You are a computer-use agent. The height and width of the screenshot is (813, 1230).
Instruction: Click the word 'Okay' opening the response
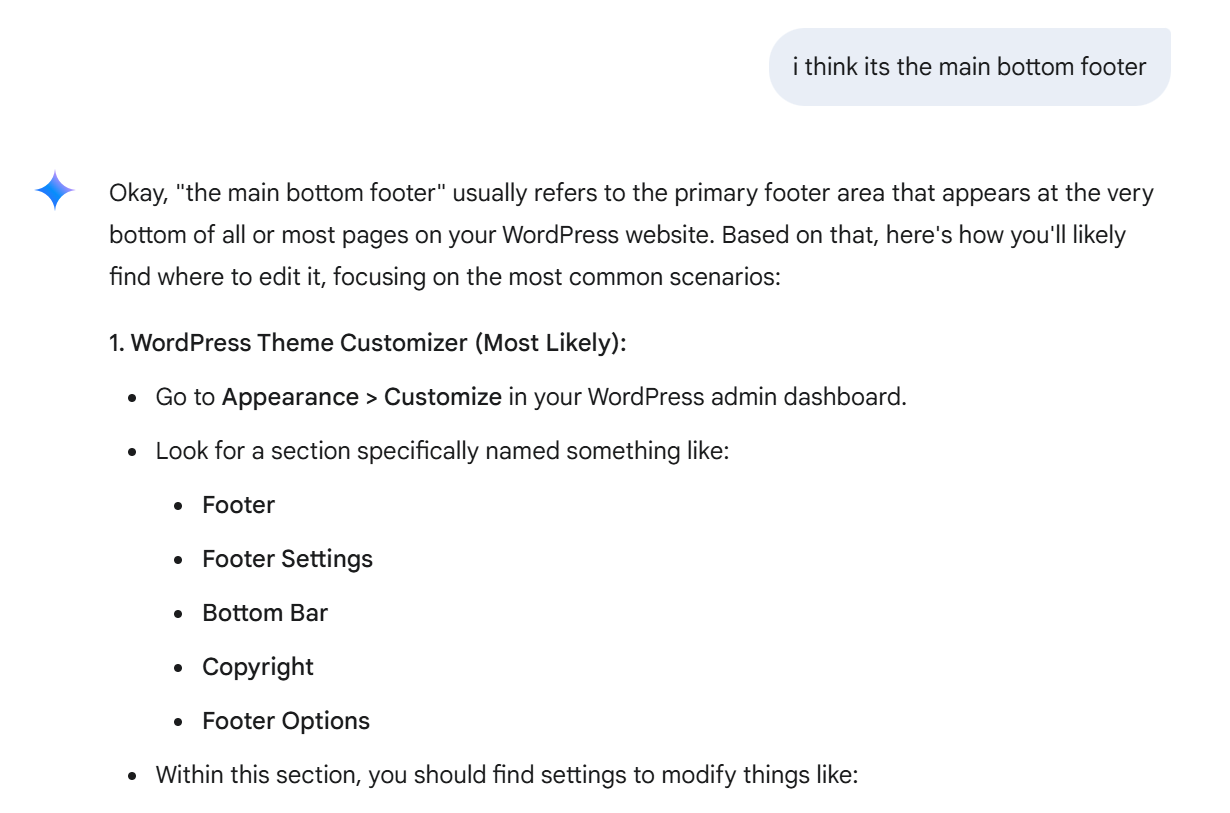pos(138,193)
